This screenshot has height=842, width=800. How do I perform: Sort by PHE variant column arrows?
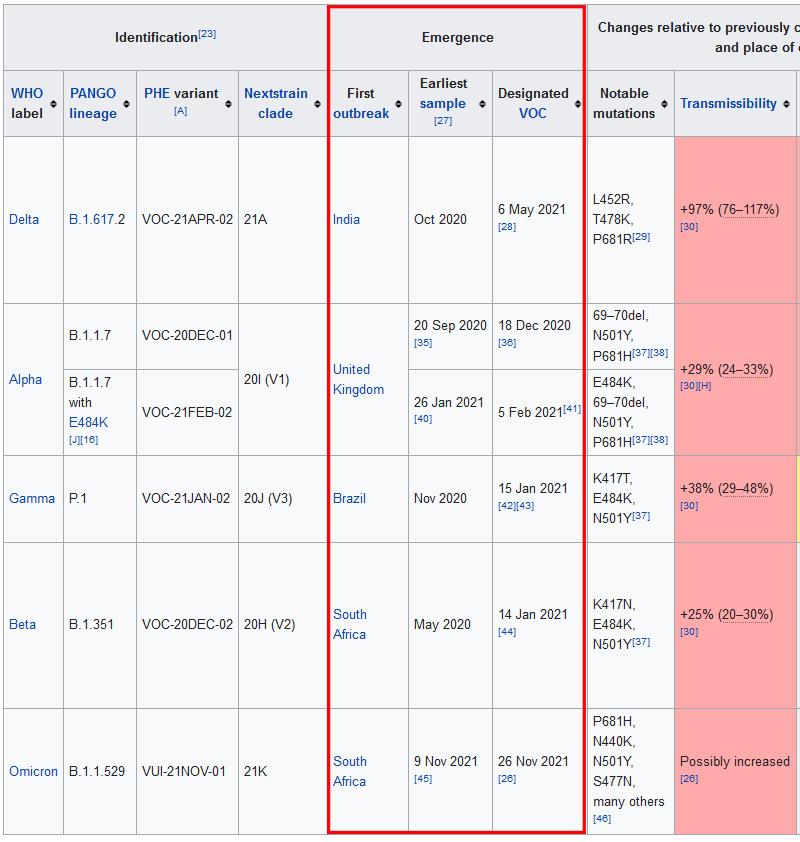point(228,104)
